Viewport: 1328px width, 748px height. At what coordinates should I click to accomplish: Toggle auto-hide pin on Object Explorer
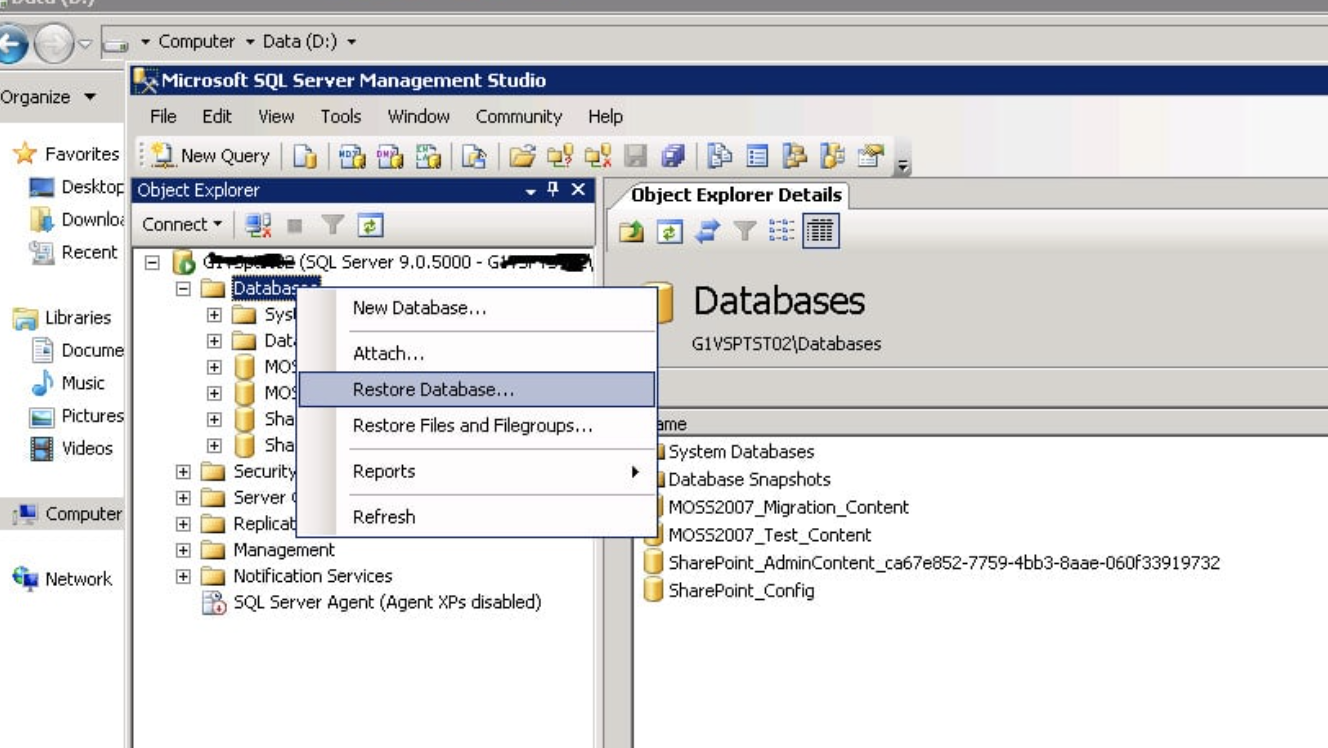pyautogui.click(x=553, y=190)
